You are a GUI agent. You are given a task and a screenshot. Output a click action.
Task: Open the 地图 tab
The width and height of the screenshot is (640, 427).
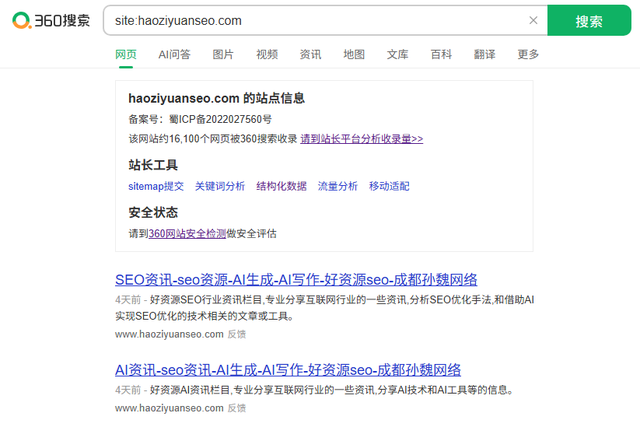point(354,54)
